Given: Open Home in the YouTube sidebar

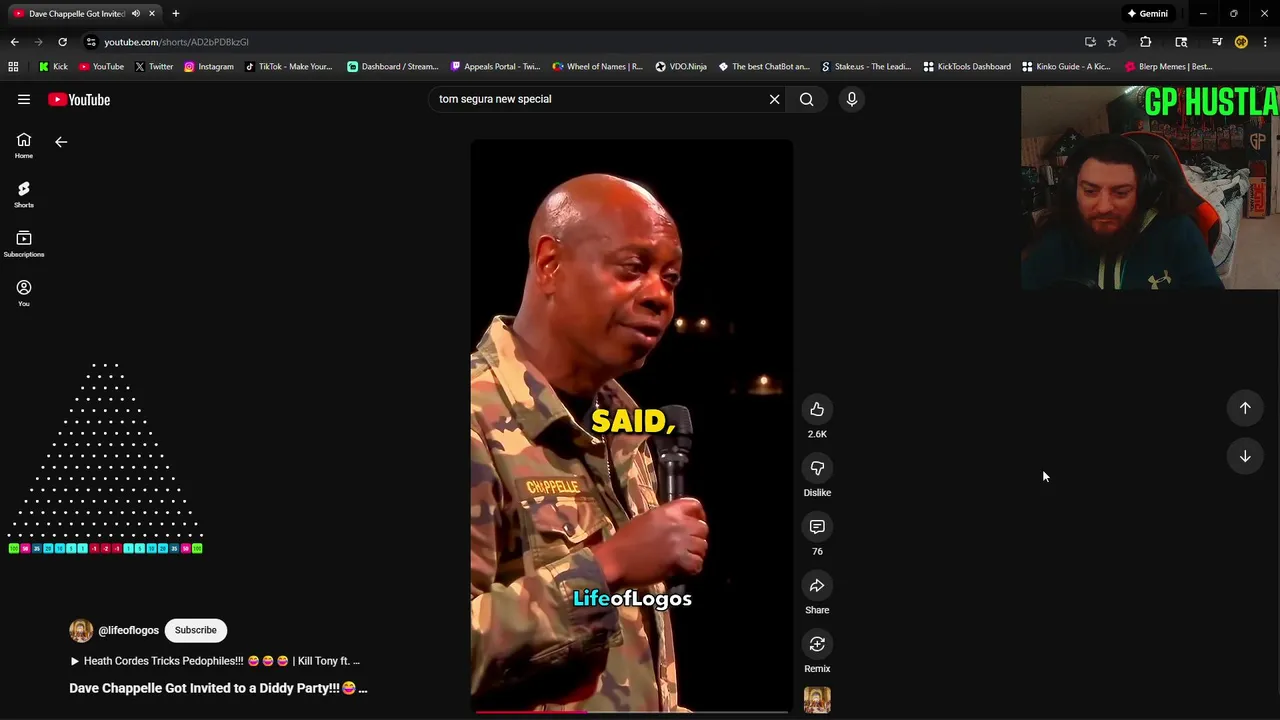Looking at the screenshot, I should pyautogui.click(x=24, y=146).
